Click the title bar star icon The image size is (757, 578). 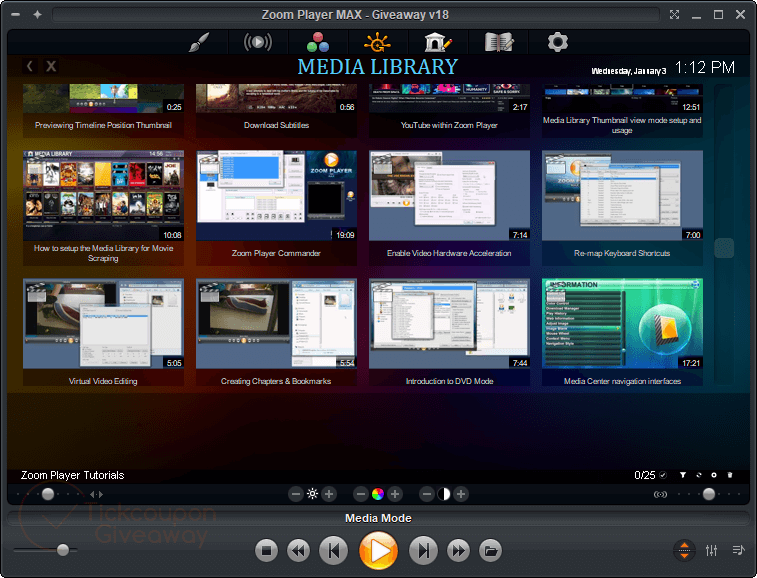38,14
